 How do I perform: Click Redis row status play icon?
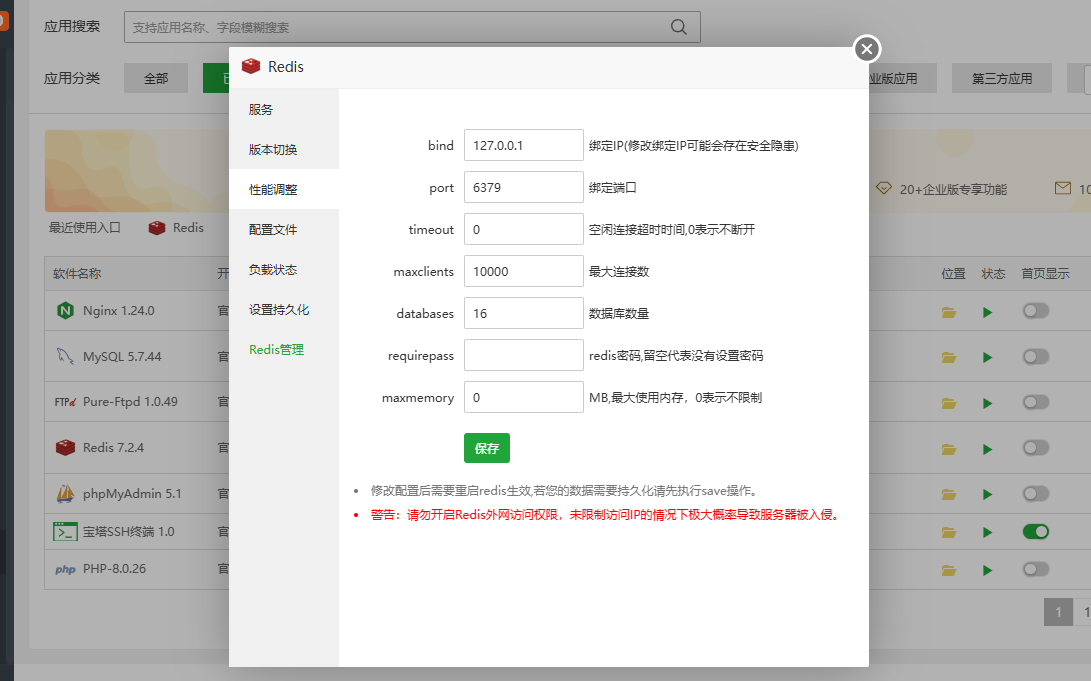point(987,449)
